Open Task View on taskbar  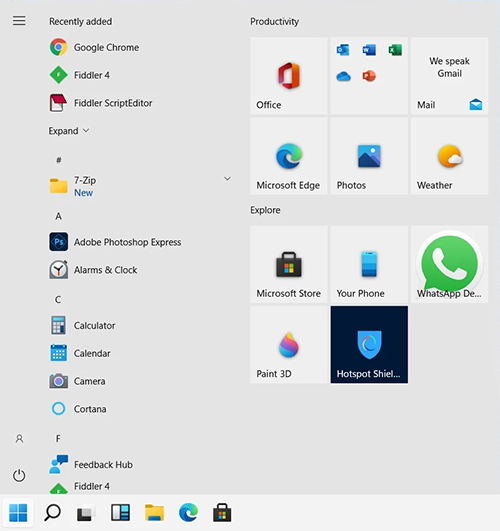coord(86,513)
